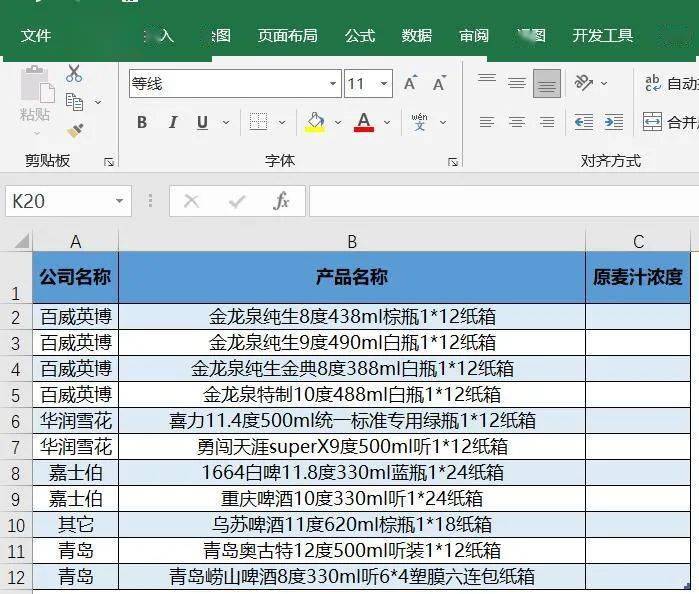Click the 原麦汁浓度 header cell
Viewport: 699px width, 594px height.
[x=638, y=277]
